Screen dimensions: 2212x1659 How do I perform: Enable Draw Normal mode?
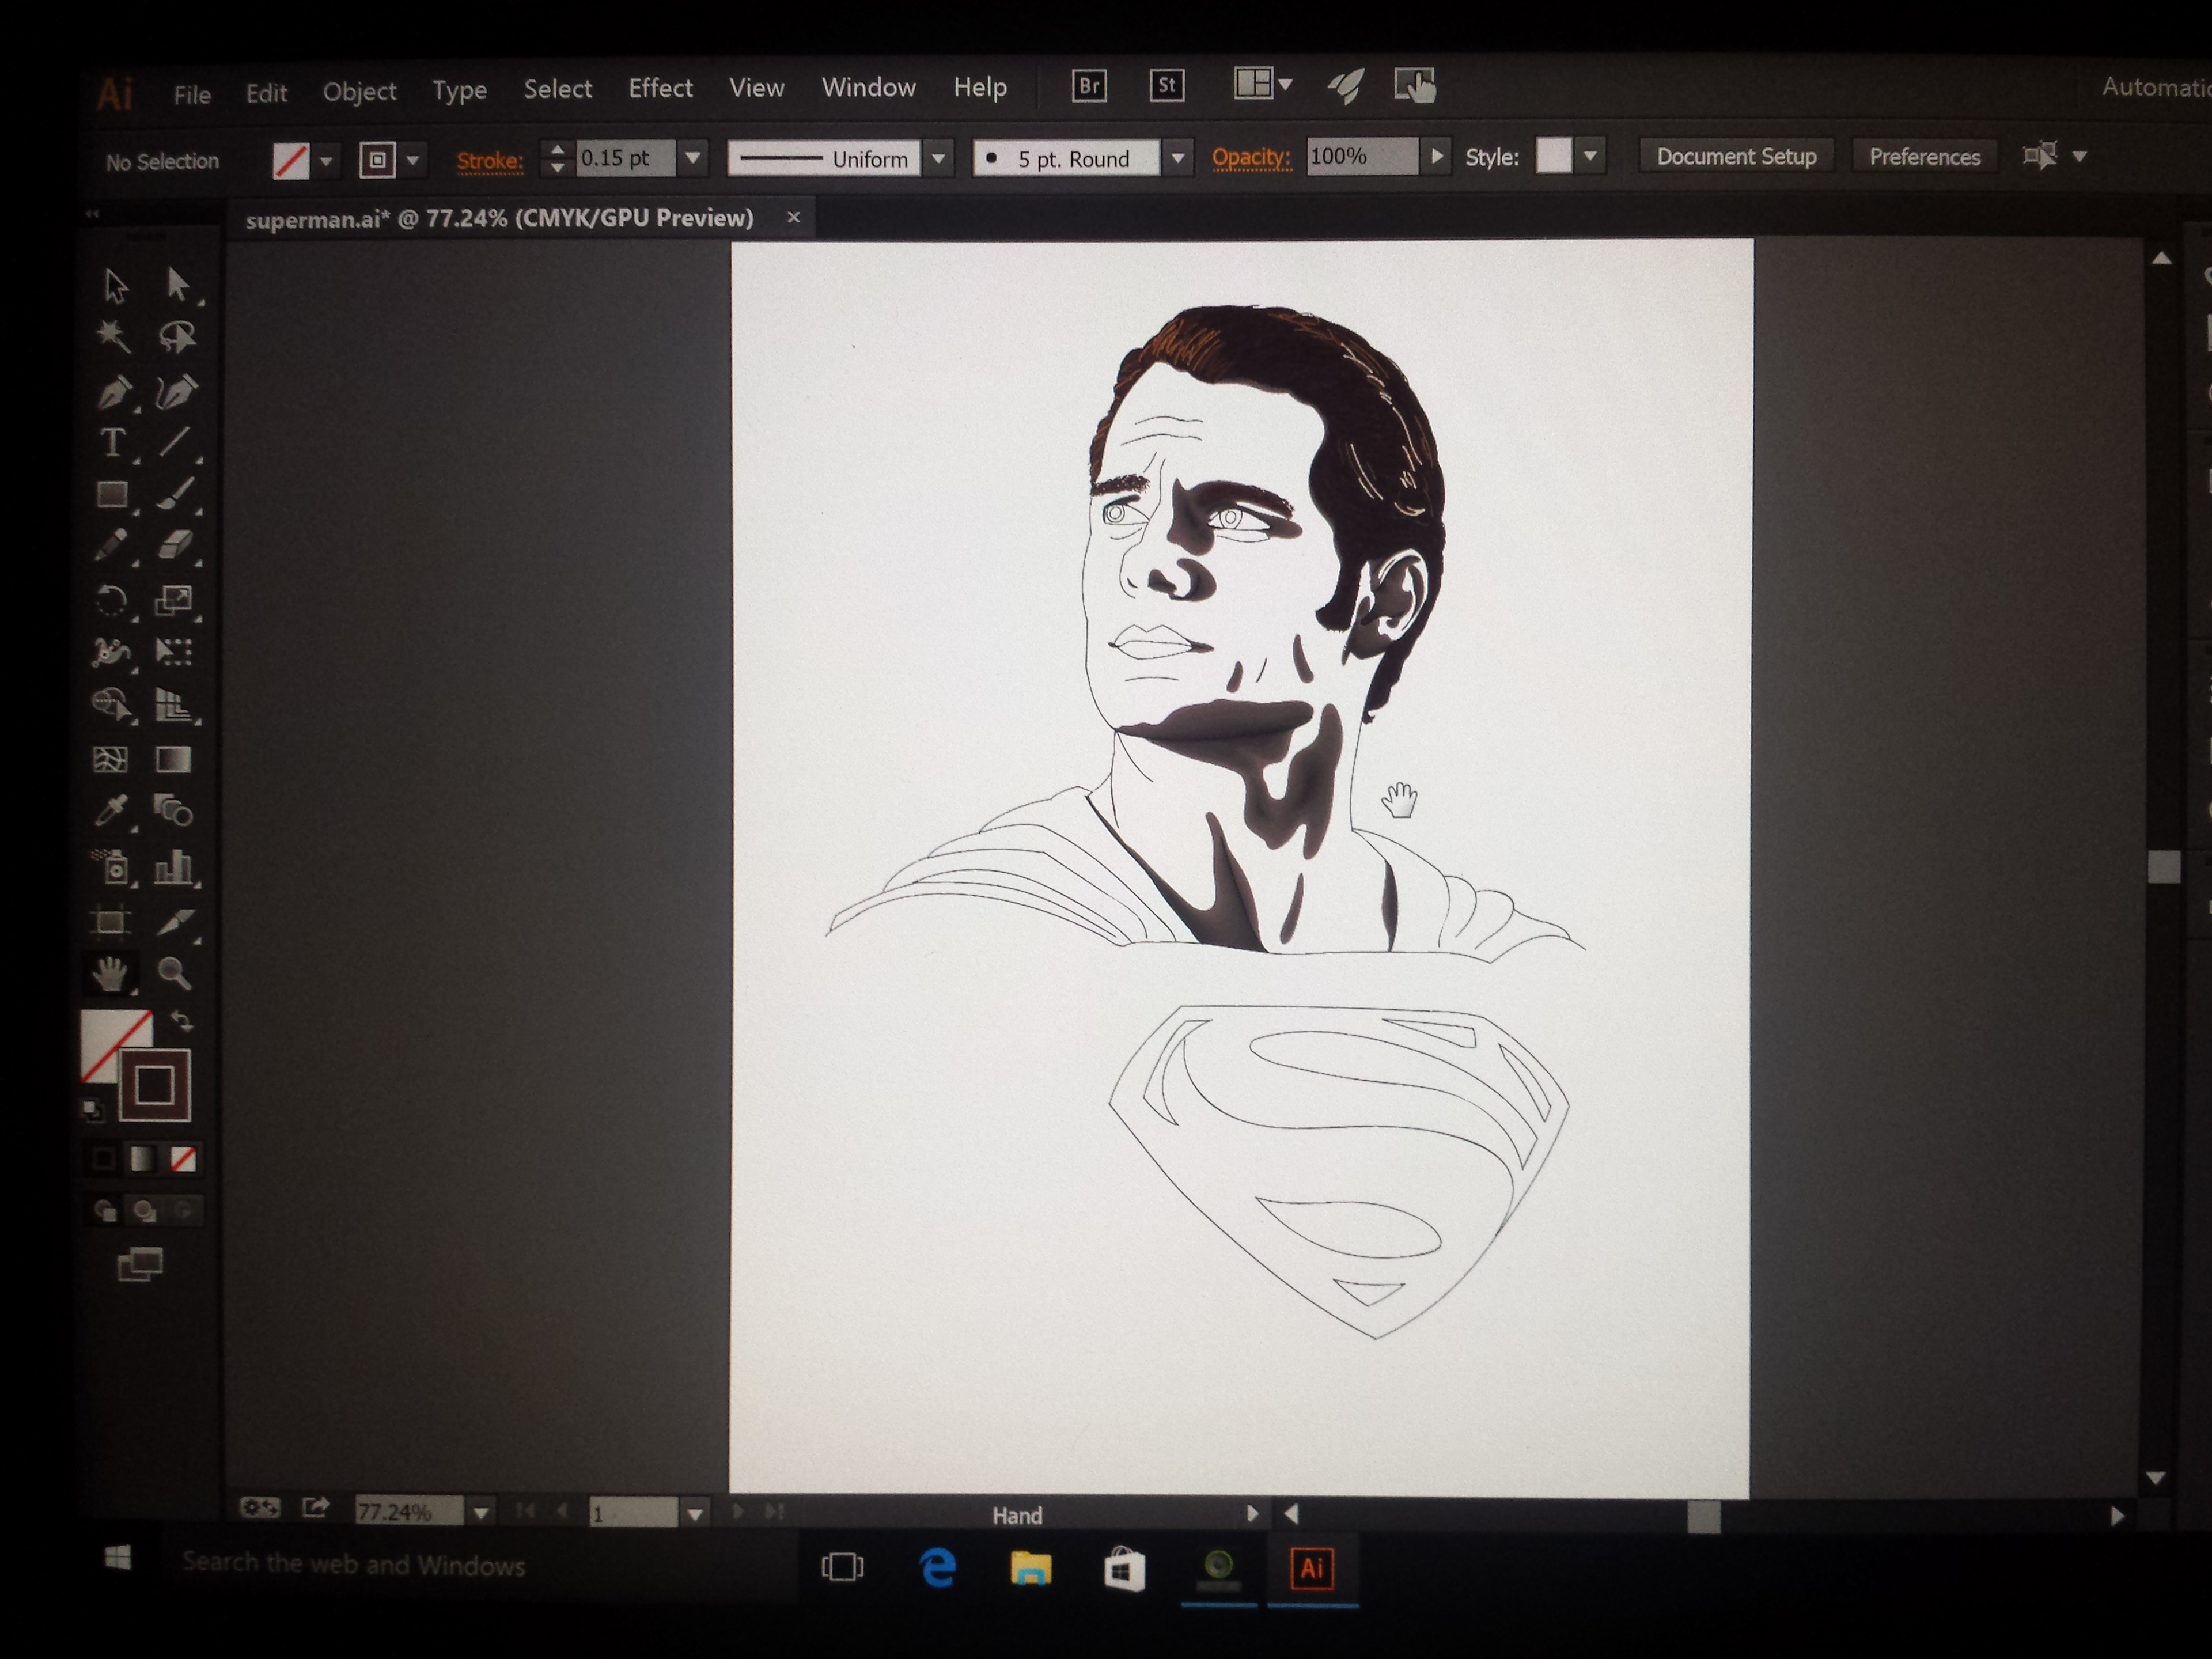(105, 1212)
